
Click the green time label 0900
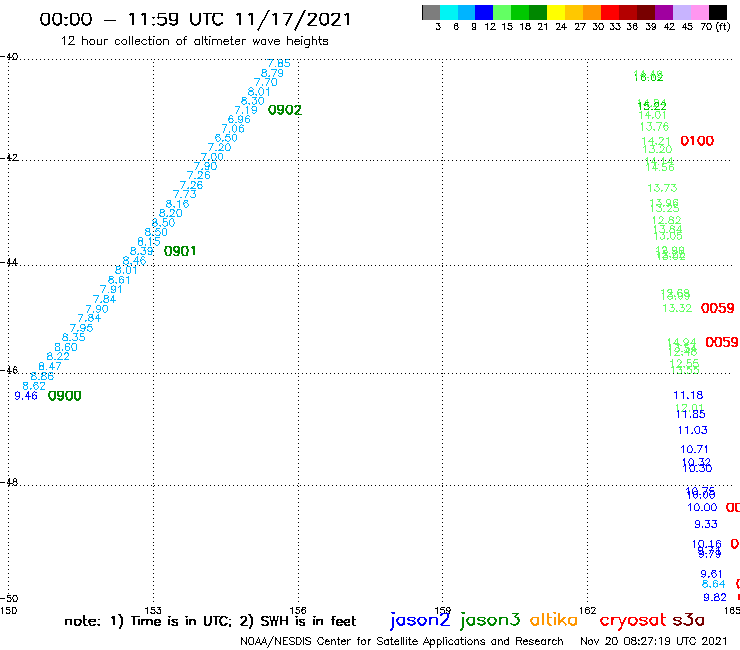point(65,396)
